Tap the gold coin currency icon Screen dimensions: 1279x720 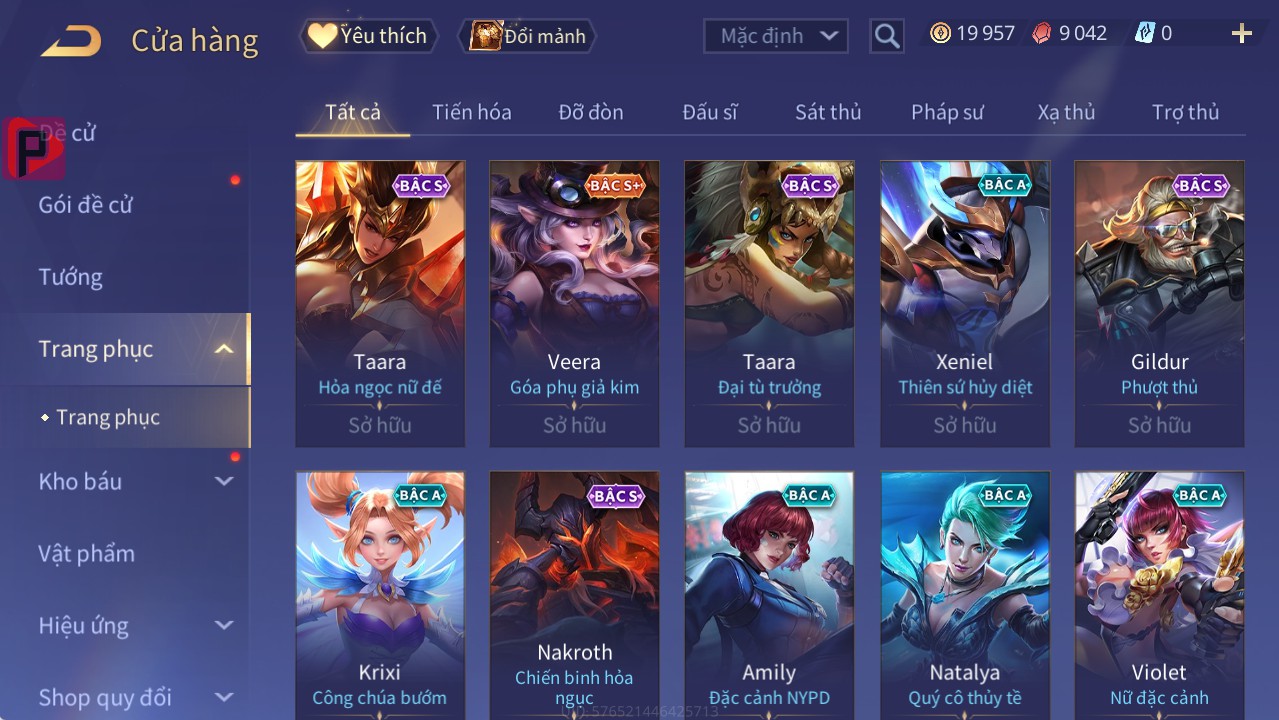pyautogui.click(x=940, y=33)
